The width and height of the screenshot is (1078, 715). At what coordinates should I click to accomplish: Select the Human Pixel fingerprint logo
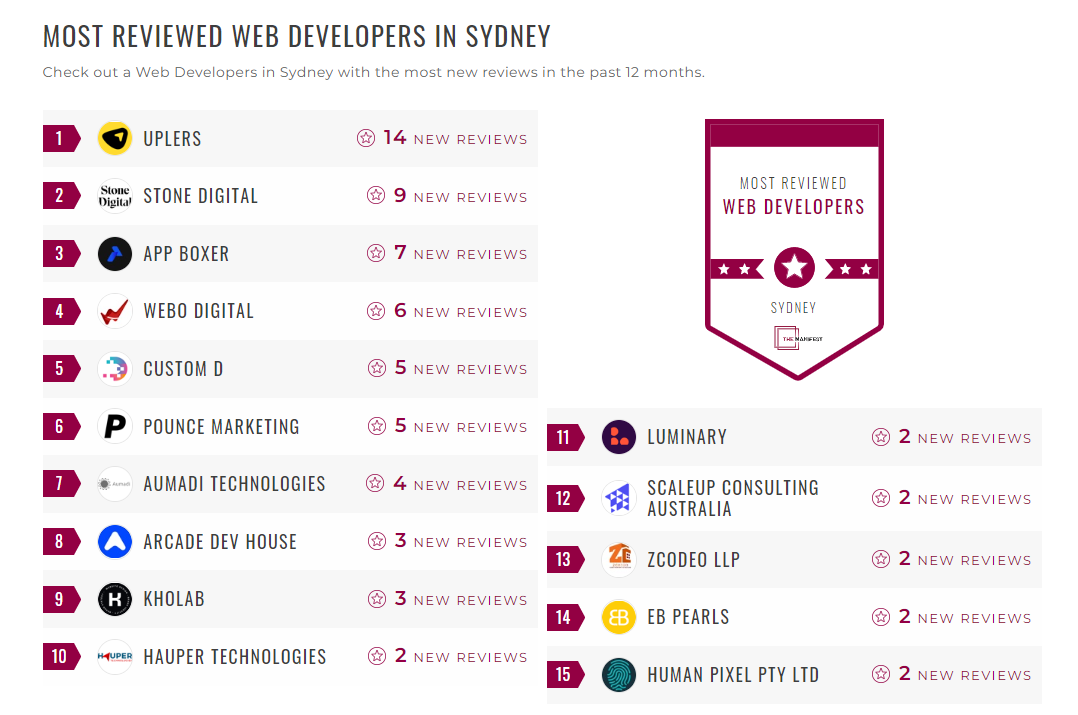tap(619, 675)
